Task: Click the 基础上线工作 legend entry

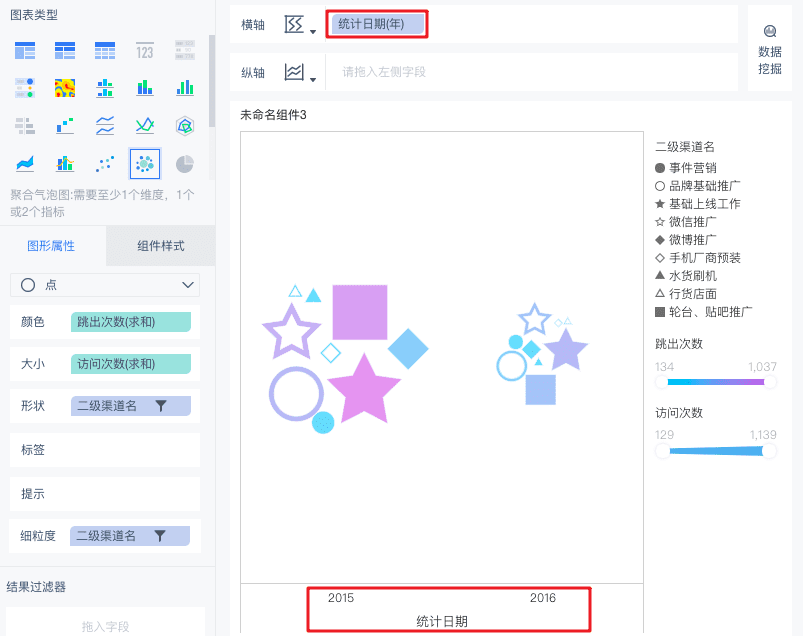Action: (698, 204)
